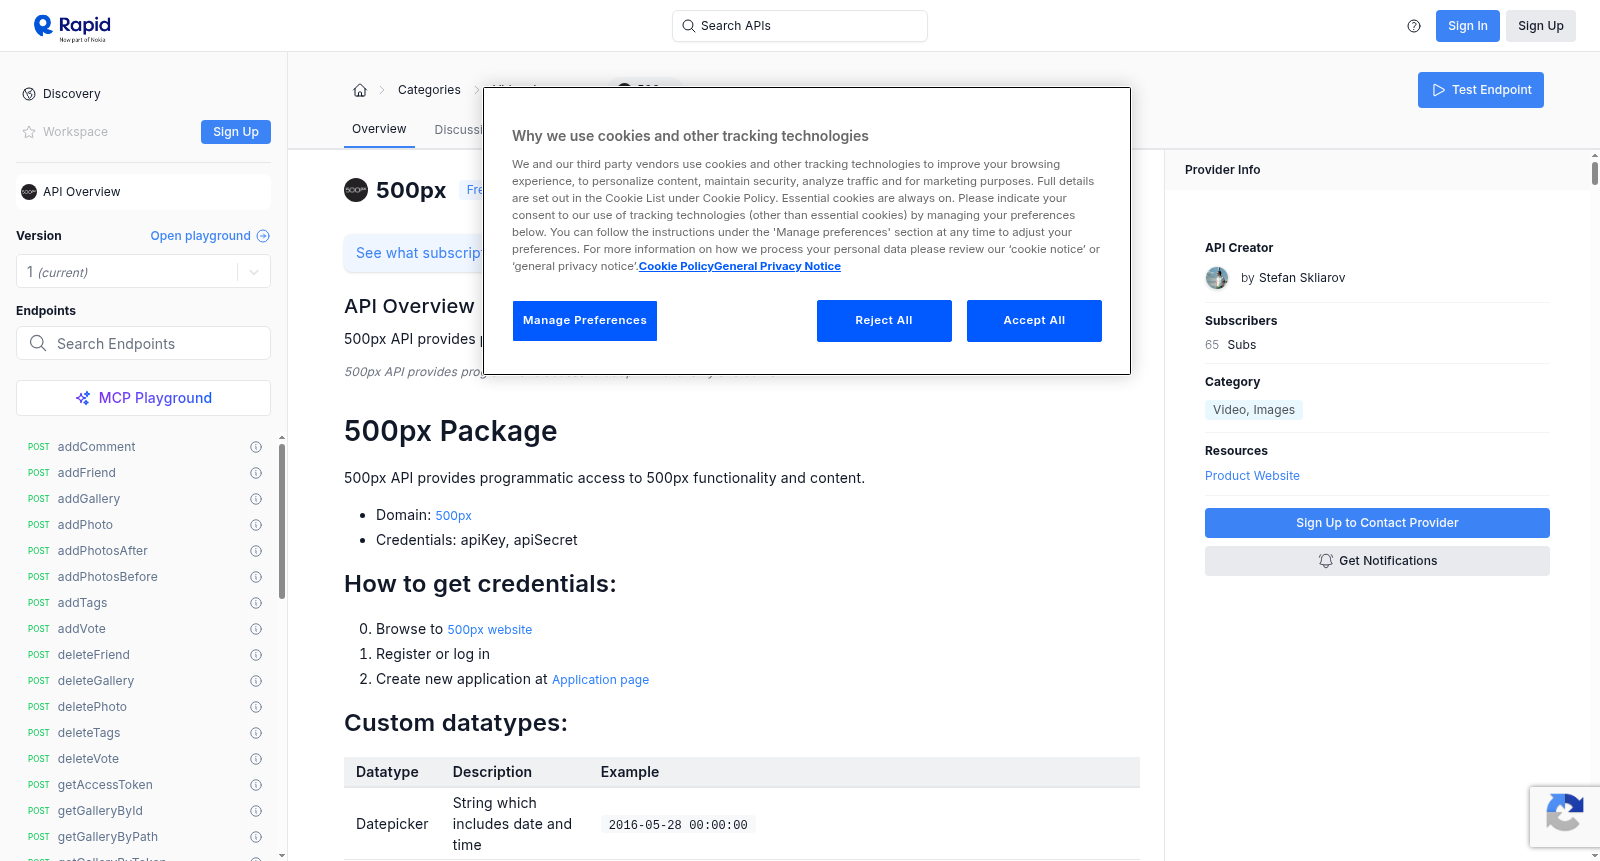Click the Get Notifications button
This screenshot has width=1600, height=861.
pos(1377,561)
